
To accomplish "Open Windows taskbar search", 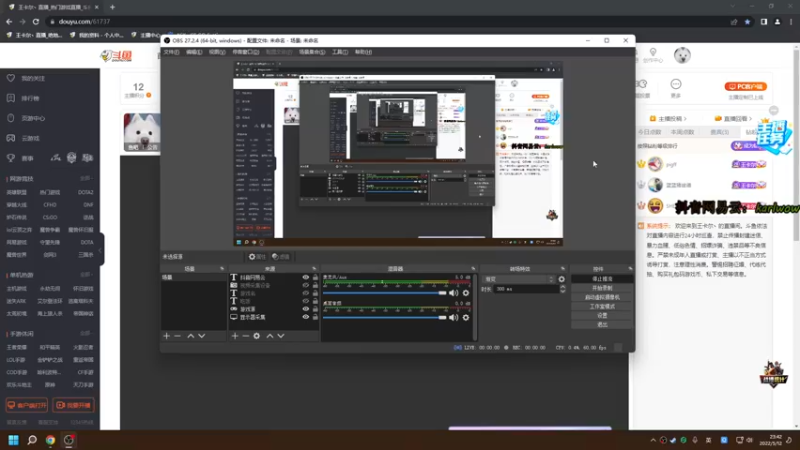I will [x=32, y=440].
